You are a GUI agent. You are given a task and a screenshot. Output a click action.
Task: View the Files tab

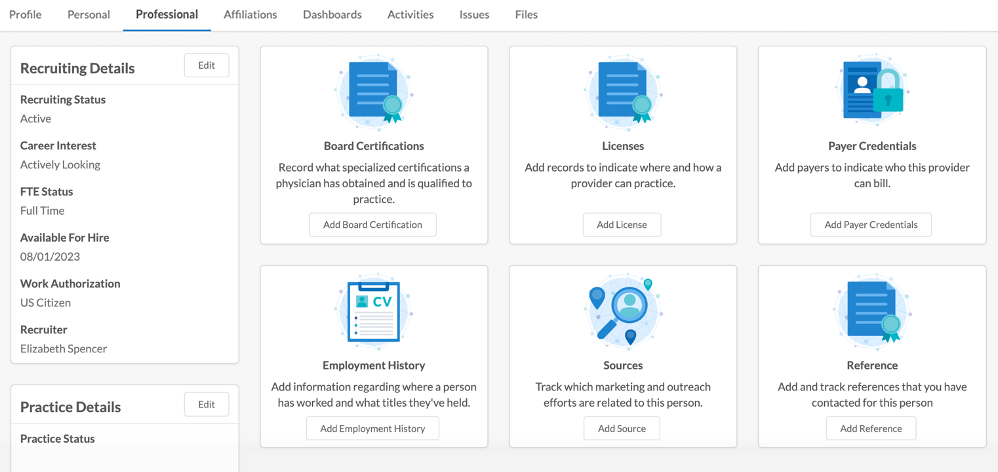pyautogui.click(x=526, y=14)
